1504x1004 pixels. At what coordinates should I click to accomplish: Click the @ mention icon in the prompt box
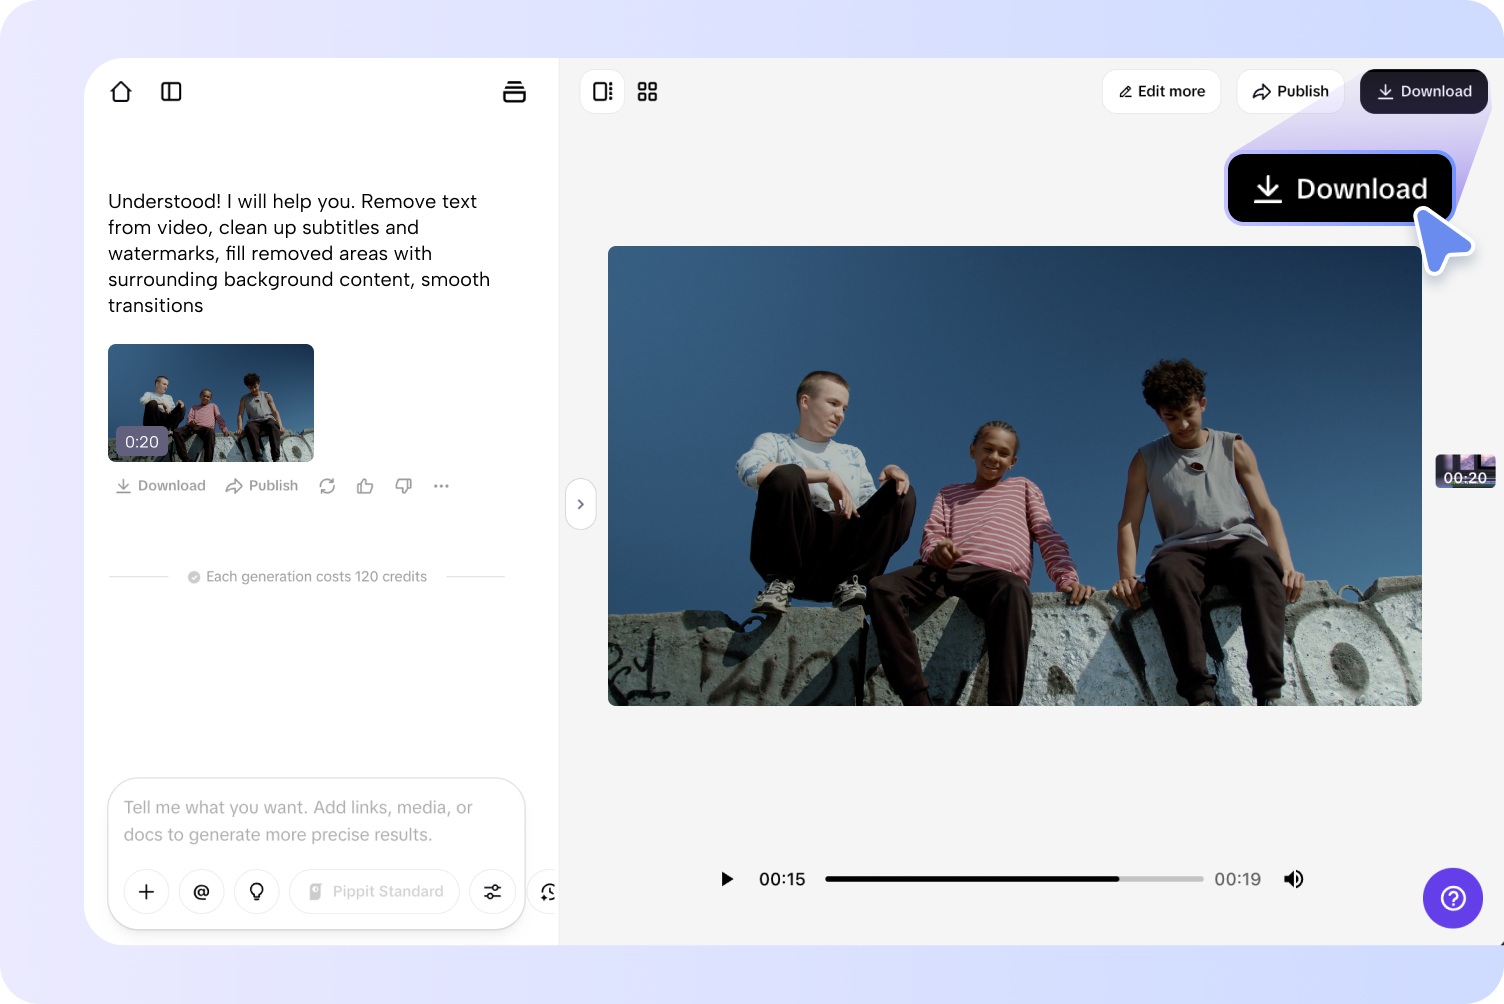(x=201, y=891)
